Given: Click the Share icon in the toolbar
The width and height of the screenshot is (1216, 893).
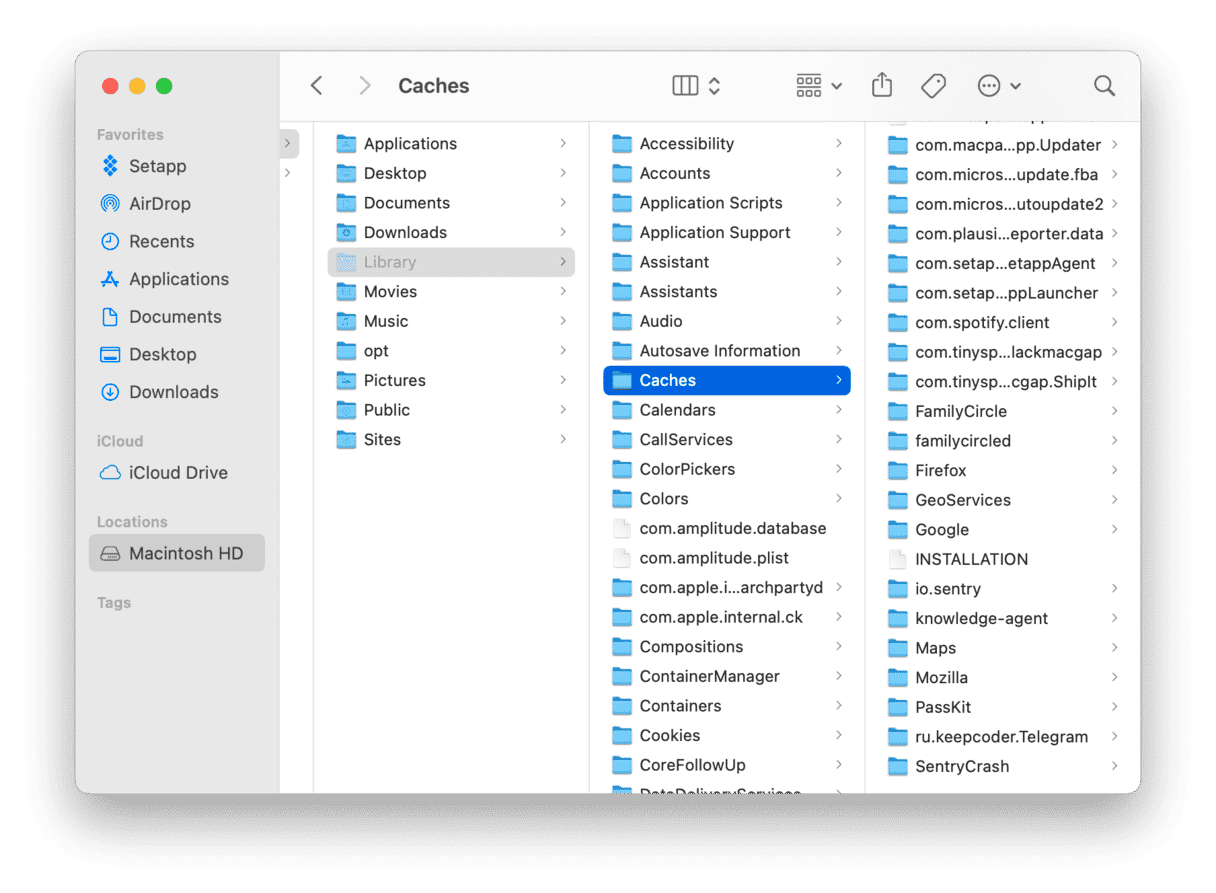Looking at the screenshot, I should pyautogui.click(x=881, y=86).
